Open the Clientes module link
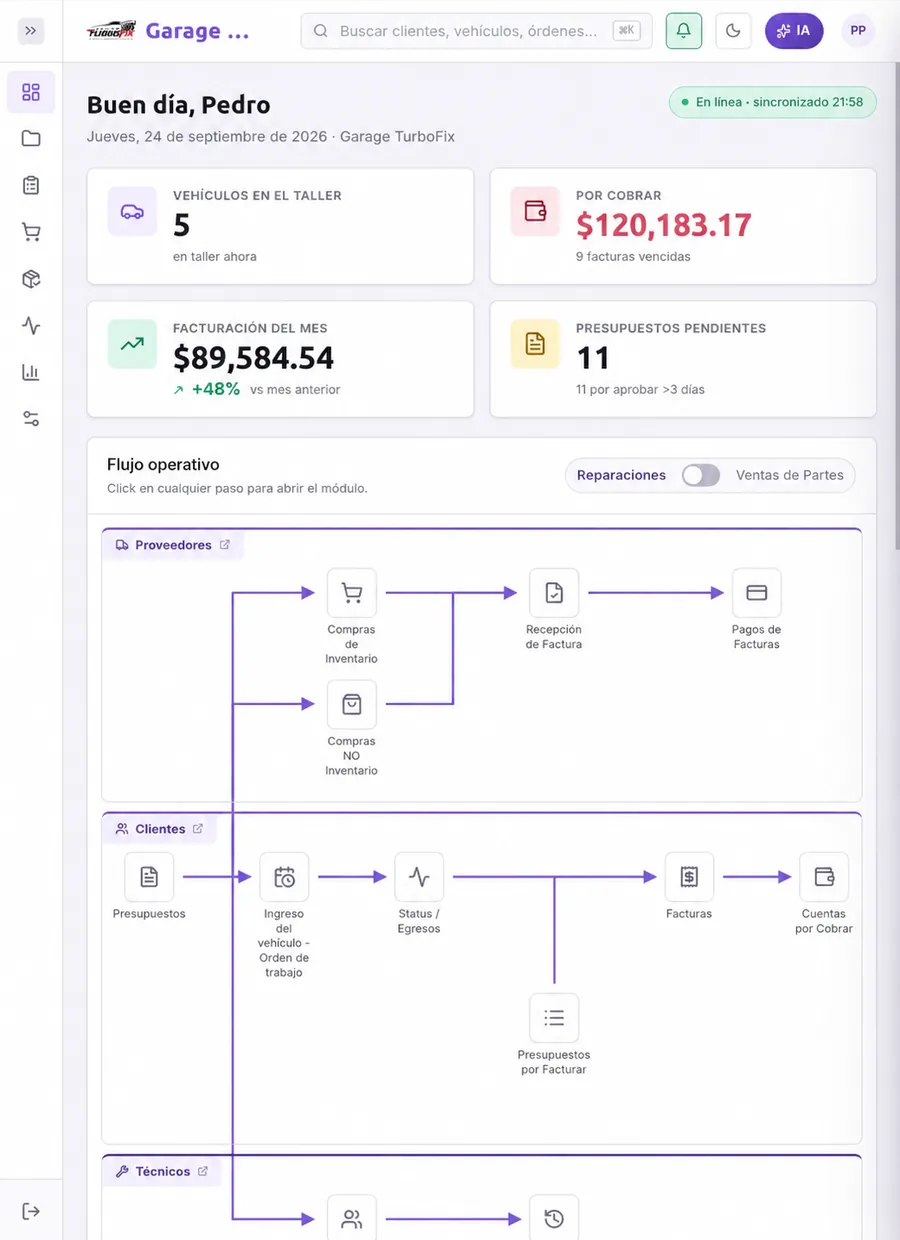Screen dimensions: 900x1240 [160, 829]
